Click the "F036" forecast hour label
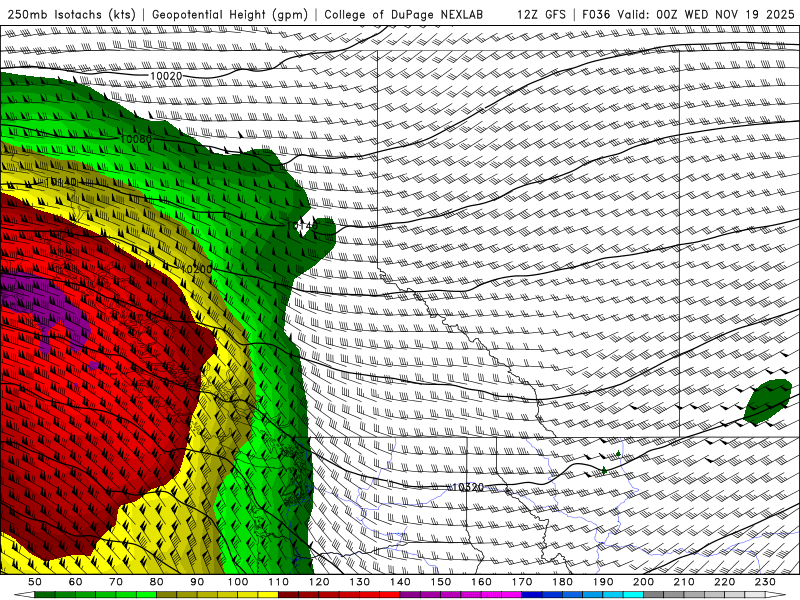Screen dimensions: 800x600 [596, 15]
